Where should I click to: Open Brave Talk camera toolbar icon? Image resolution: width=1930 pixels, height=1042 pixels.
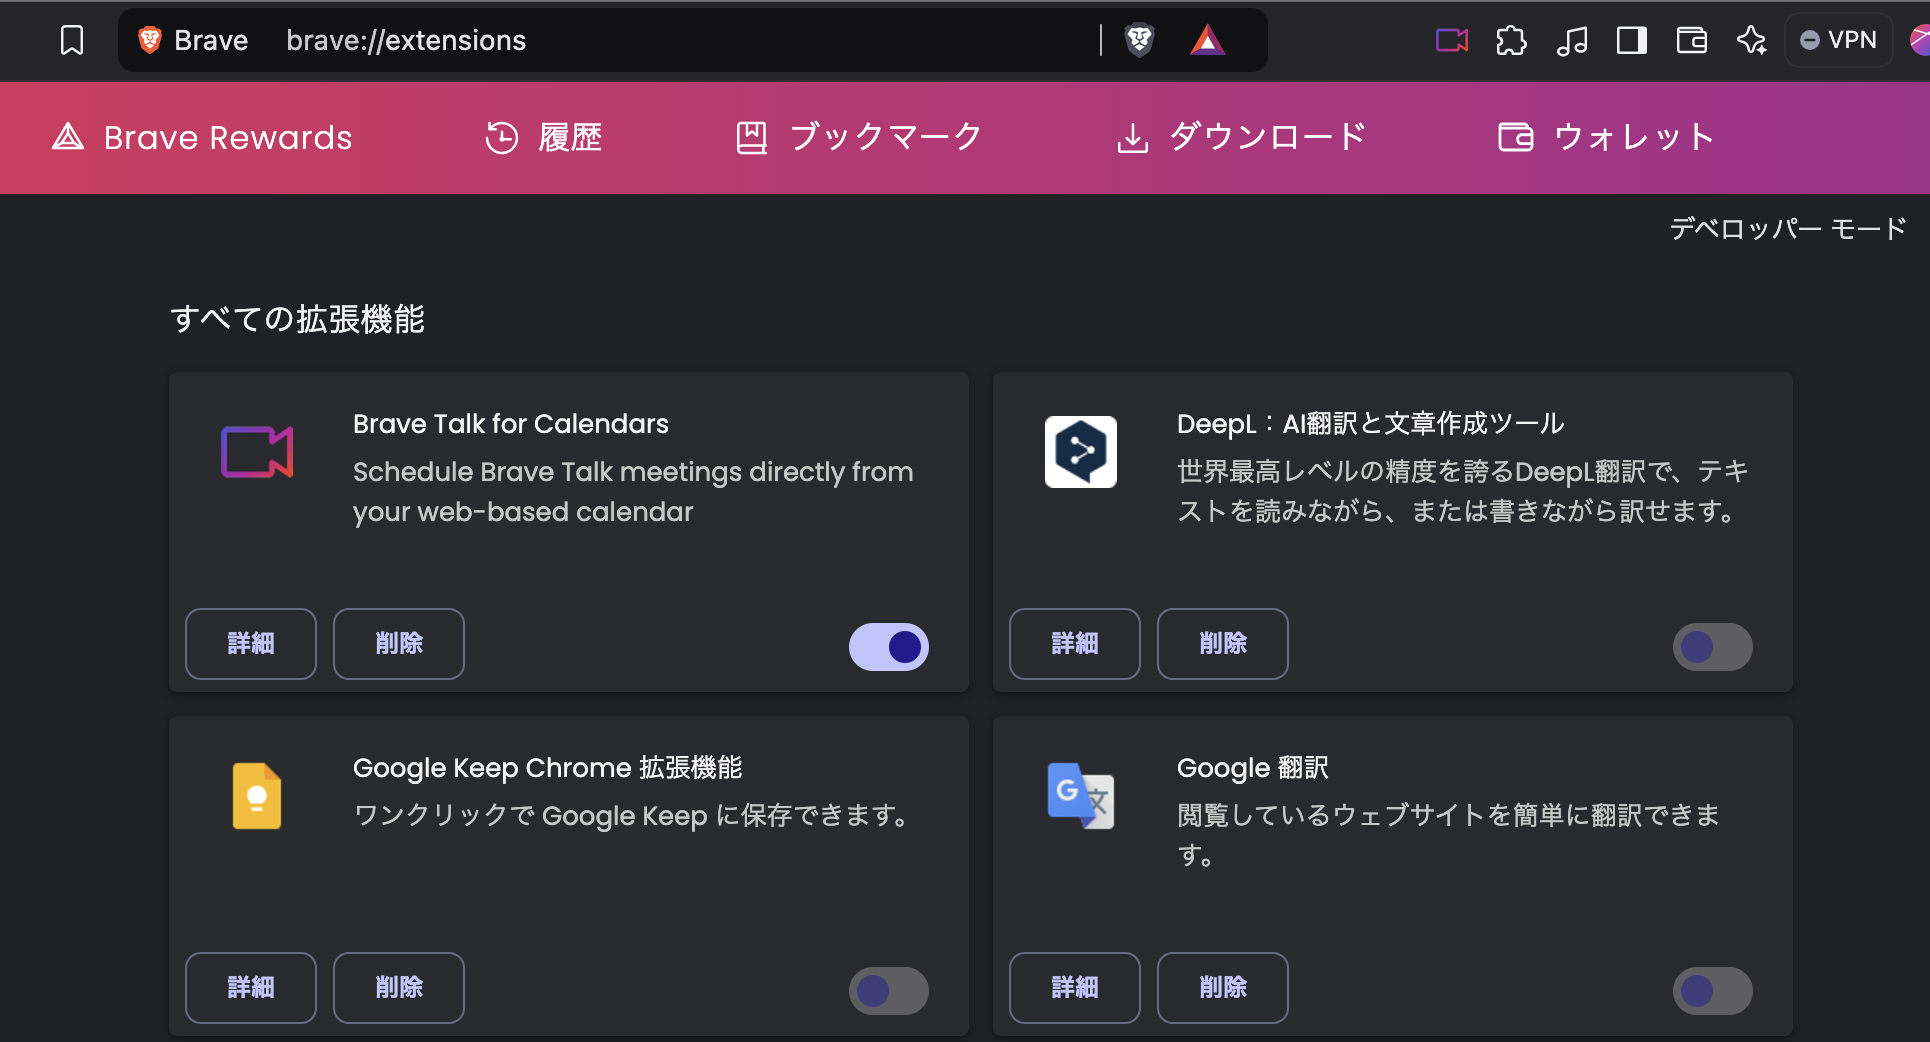(x=1452, y=41)
